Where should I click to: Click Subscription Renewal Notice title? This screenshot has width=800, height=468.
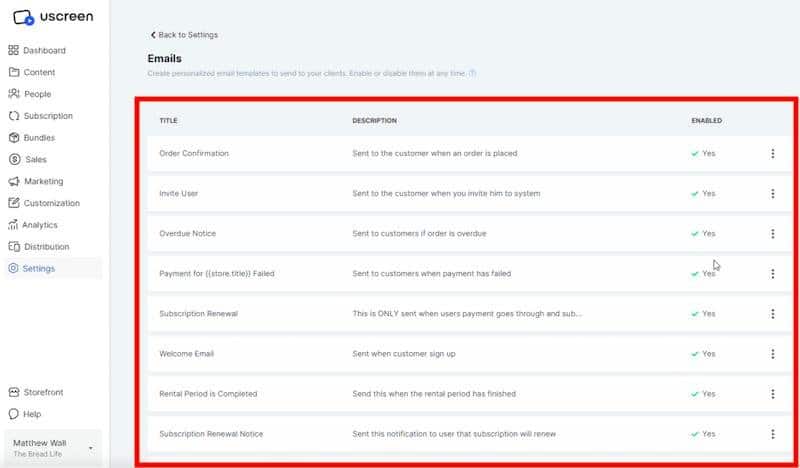click(x=211, y=434)
